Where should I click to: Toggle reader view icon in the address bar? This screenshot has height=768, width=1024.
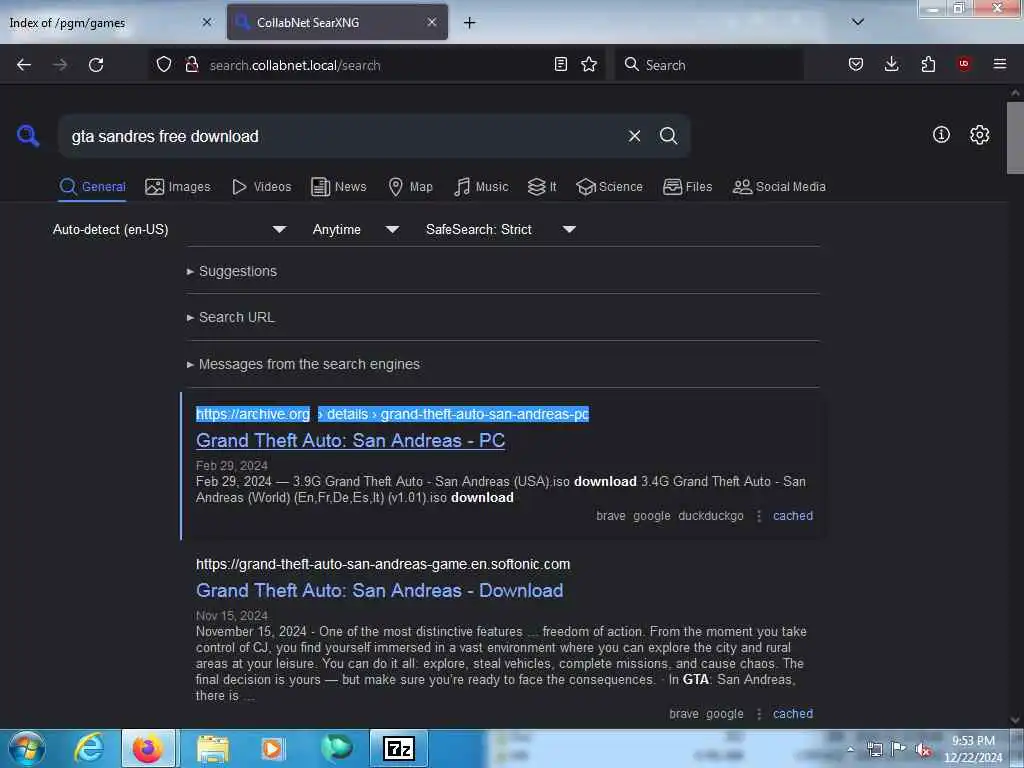[560, 65]
